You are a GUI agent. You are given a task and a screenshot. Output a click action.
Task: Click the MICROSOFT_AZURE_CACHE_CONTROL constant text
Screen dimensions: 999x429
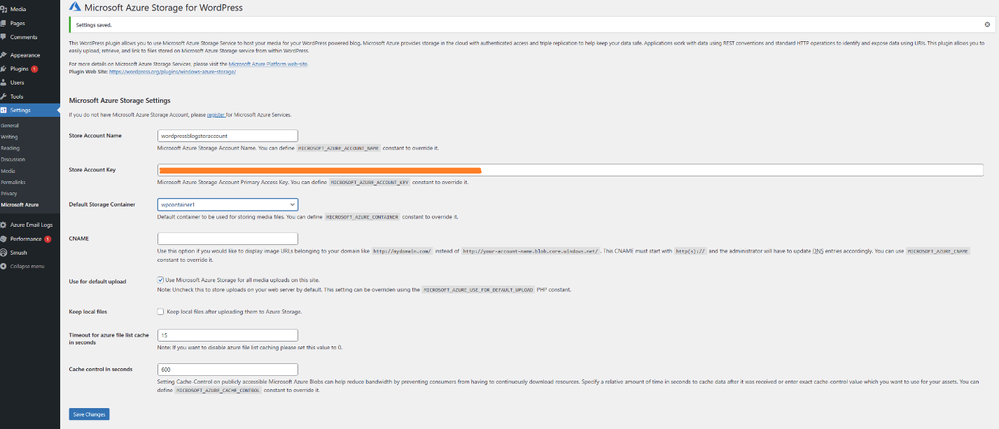pyautogui.click(x=218, y=389)
